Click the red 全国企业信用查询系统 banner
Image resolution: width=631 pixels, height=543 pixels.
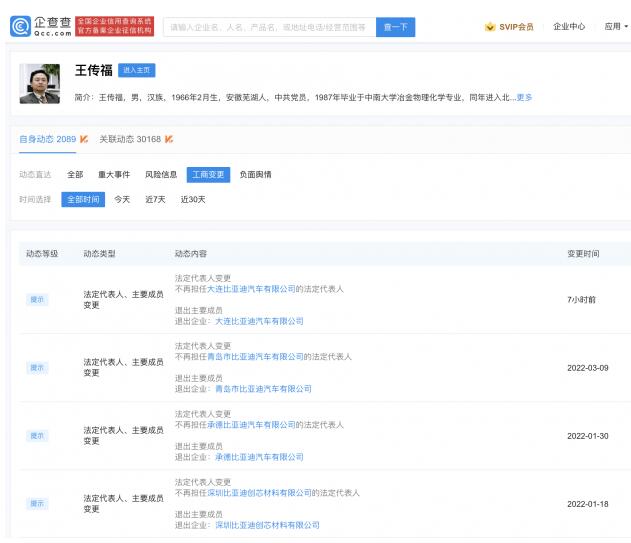click(115, 26)
